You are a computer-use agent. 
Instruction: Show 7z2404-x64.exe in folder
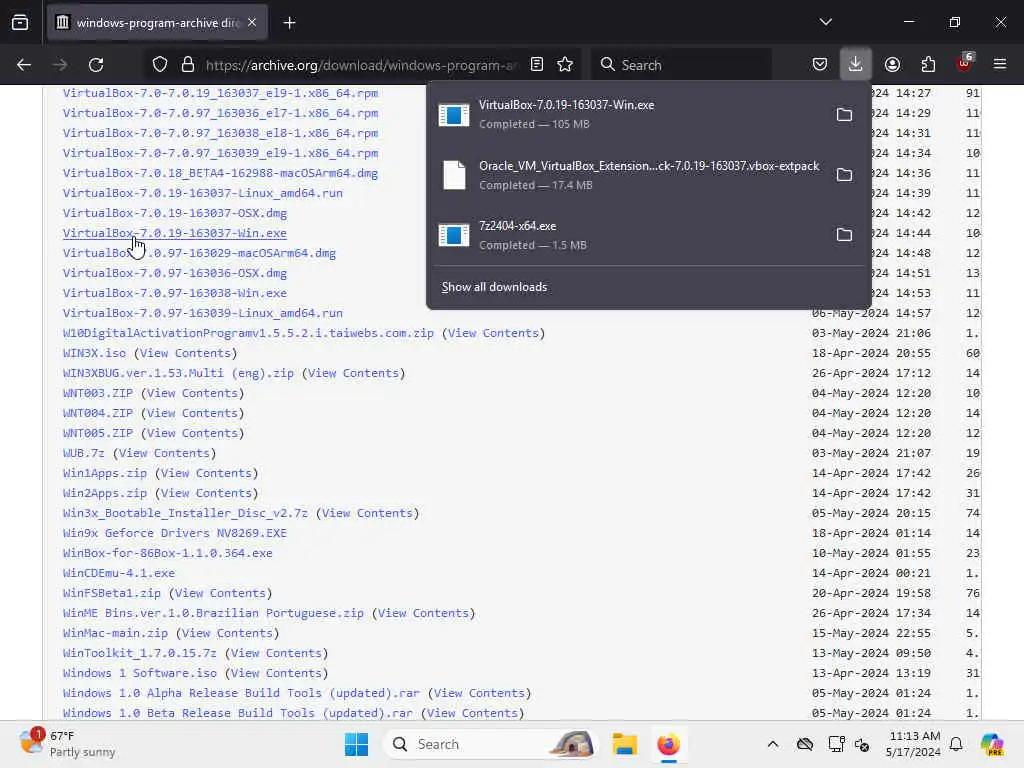844,235
